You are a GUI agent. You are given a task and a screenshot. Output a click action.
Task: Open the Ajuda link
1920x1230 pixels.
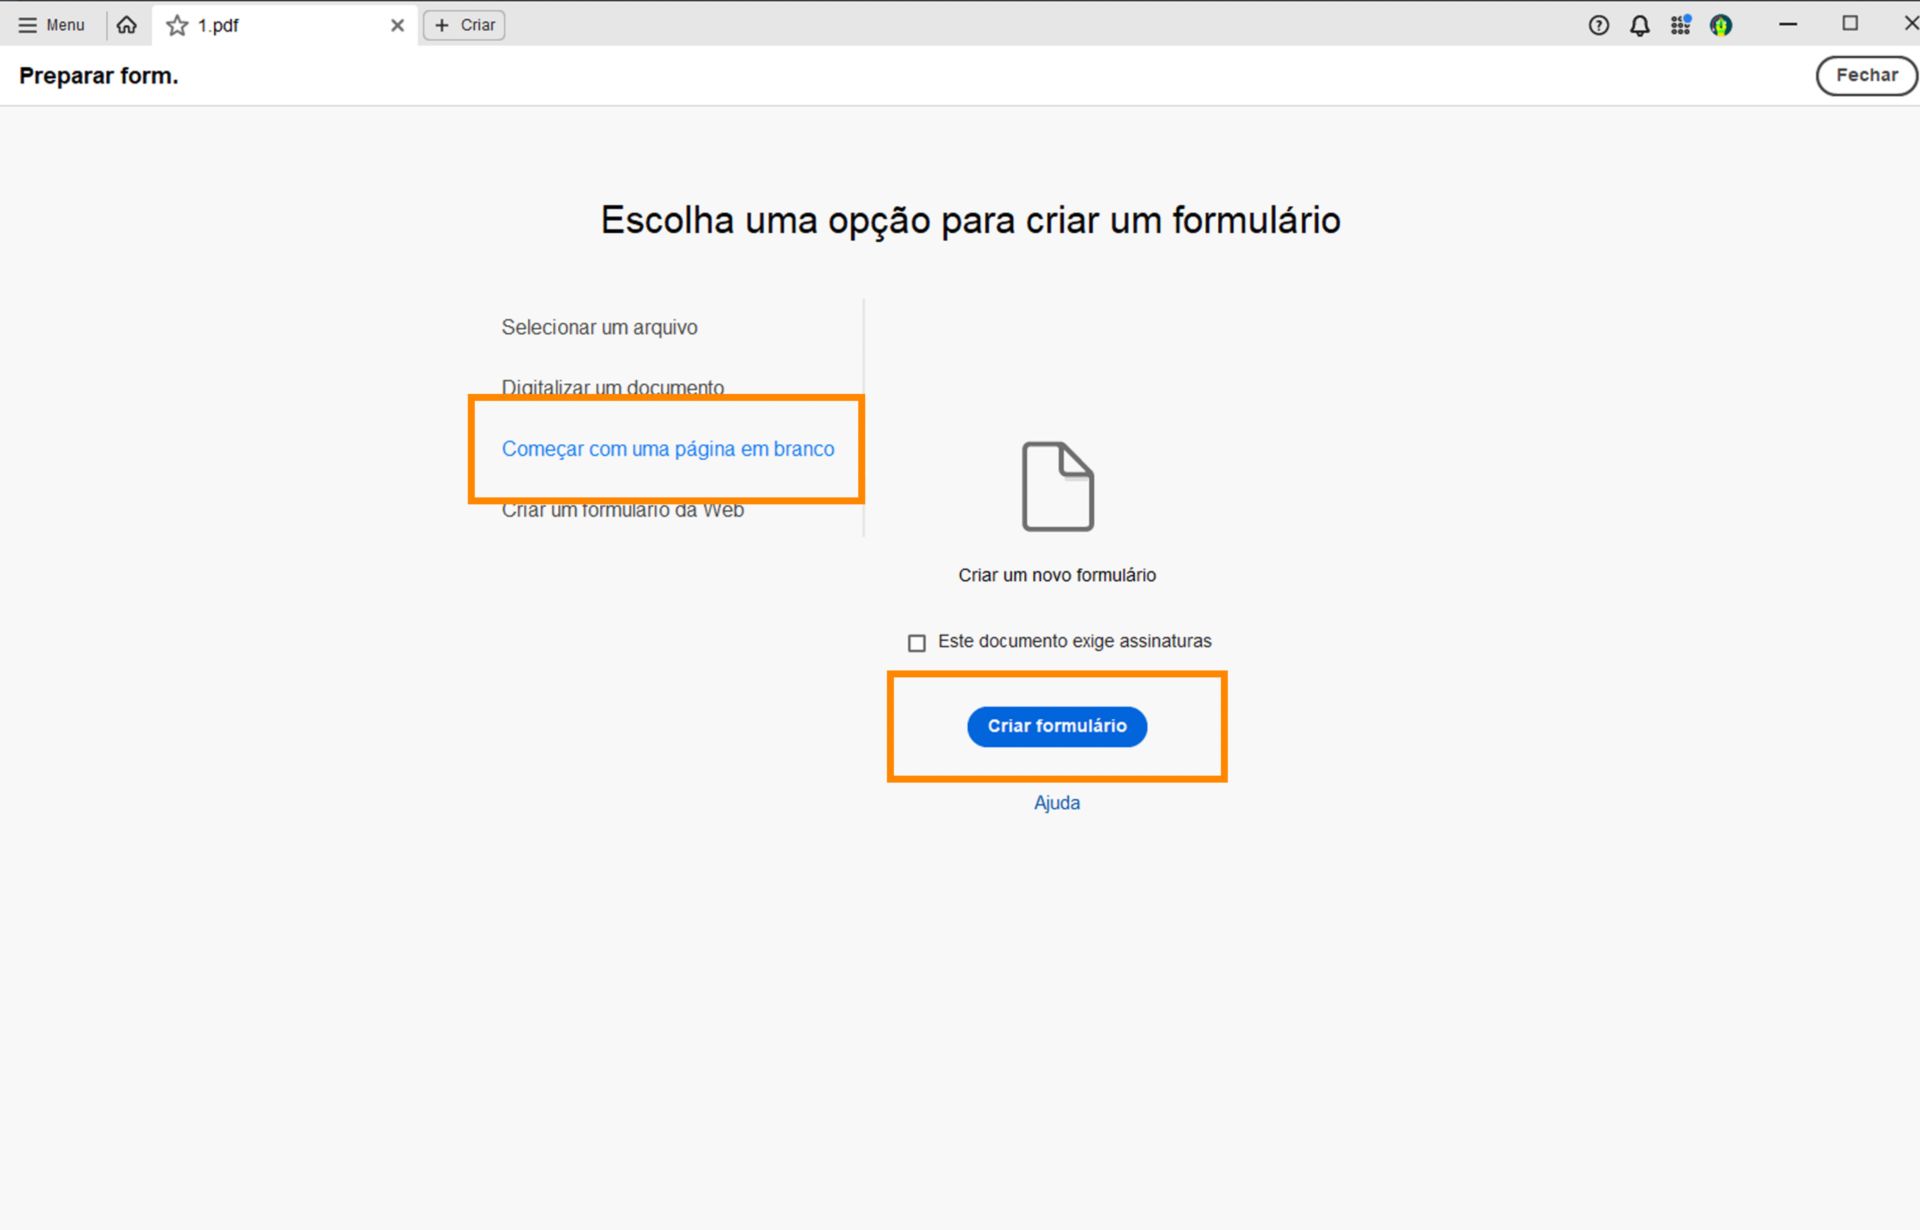pos(1057,802)
